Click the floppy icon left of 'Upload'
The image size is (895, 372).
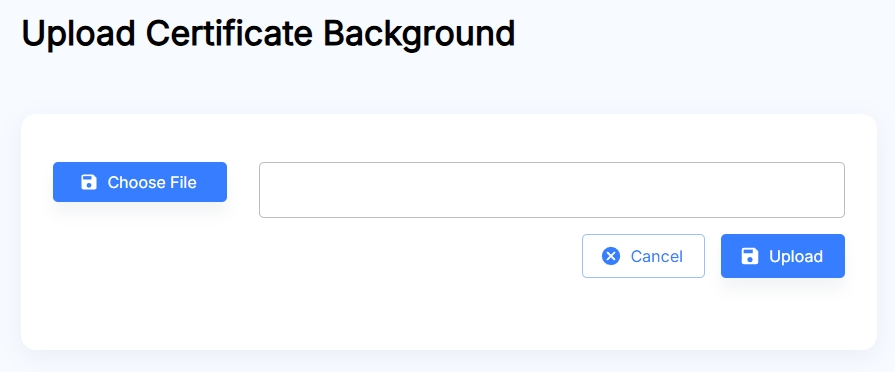pos(749,256)
